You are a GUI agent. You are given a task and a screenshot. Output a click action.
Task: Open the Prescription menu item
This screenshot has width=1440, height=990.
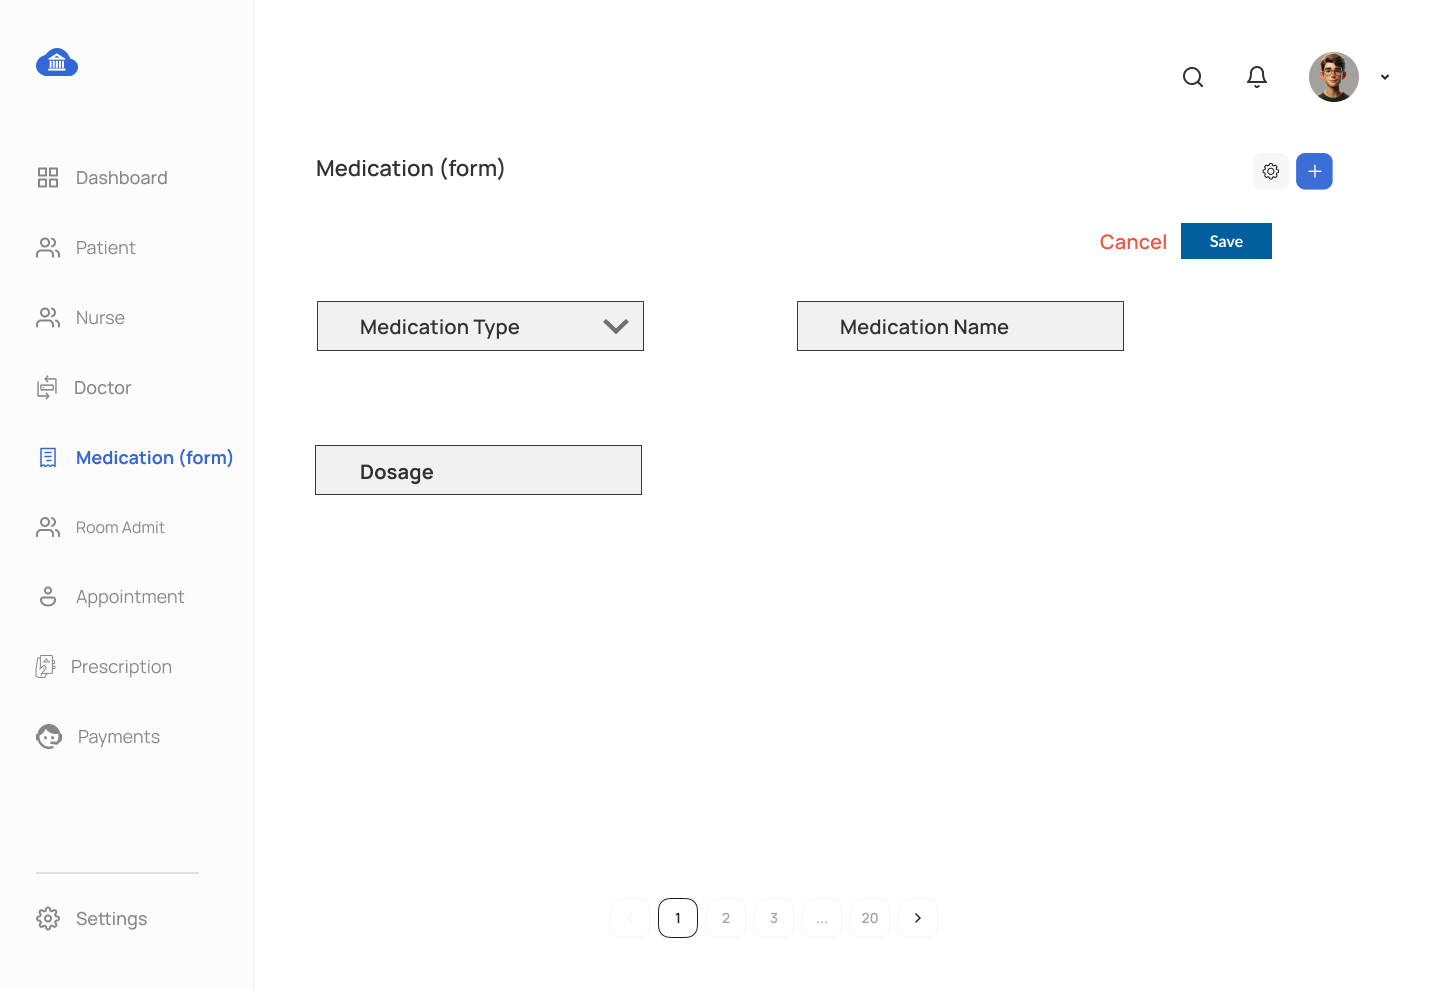(x=122, y=667)
